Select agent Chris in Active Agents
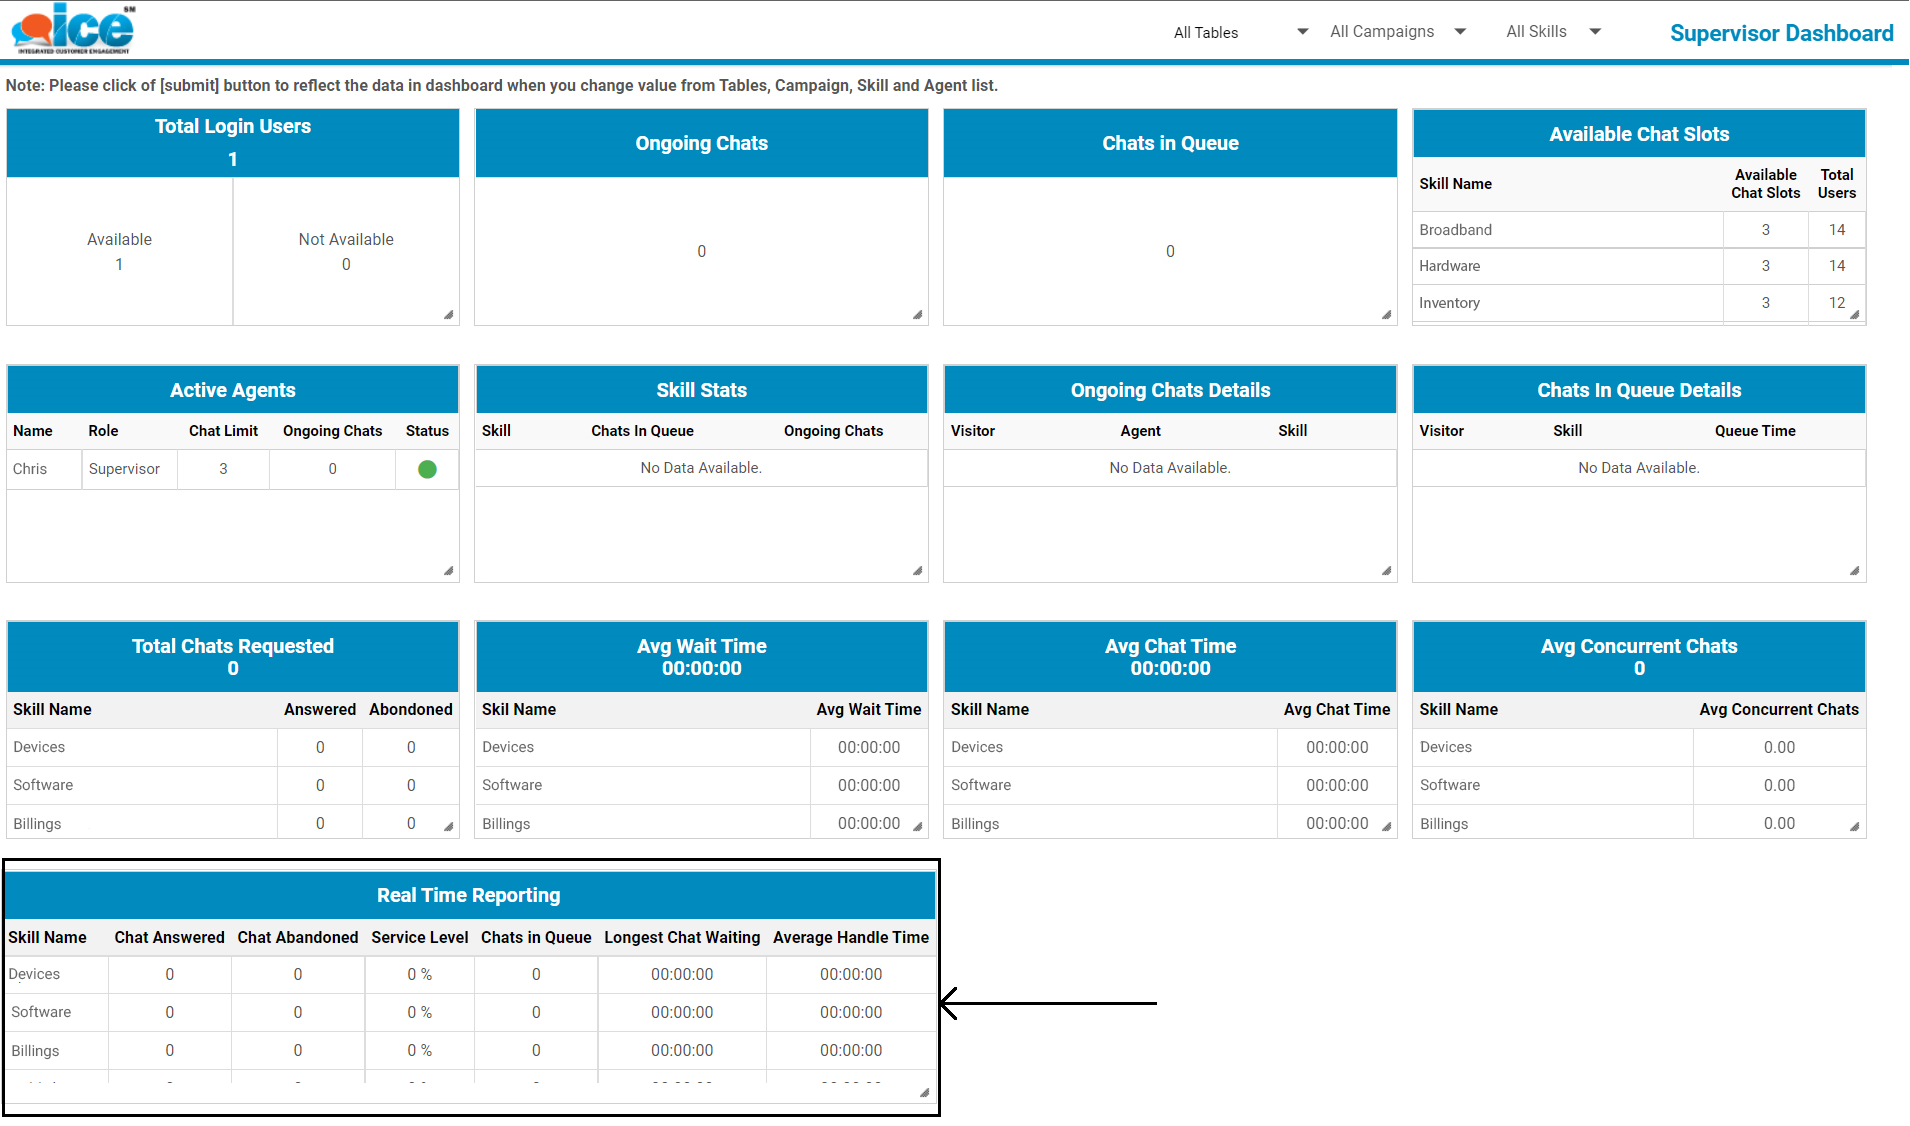Screen dimensions: 1910x1126 click(30, 469)
